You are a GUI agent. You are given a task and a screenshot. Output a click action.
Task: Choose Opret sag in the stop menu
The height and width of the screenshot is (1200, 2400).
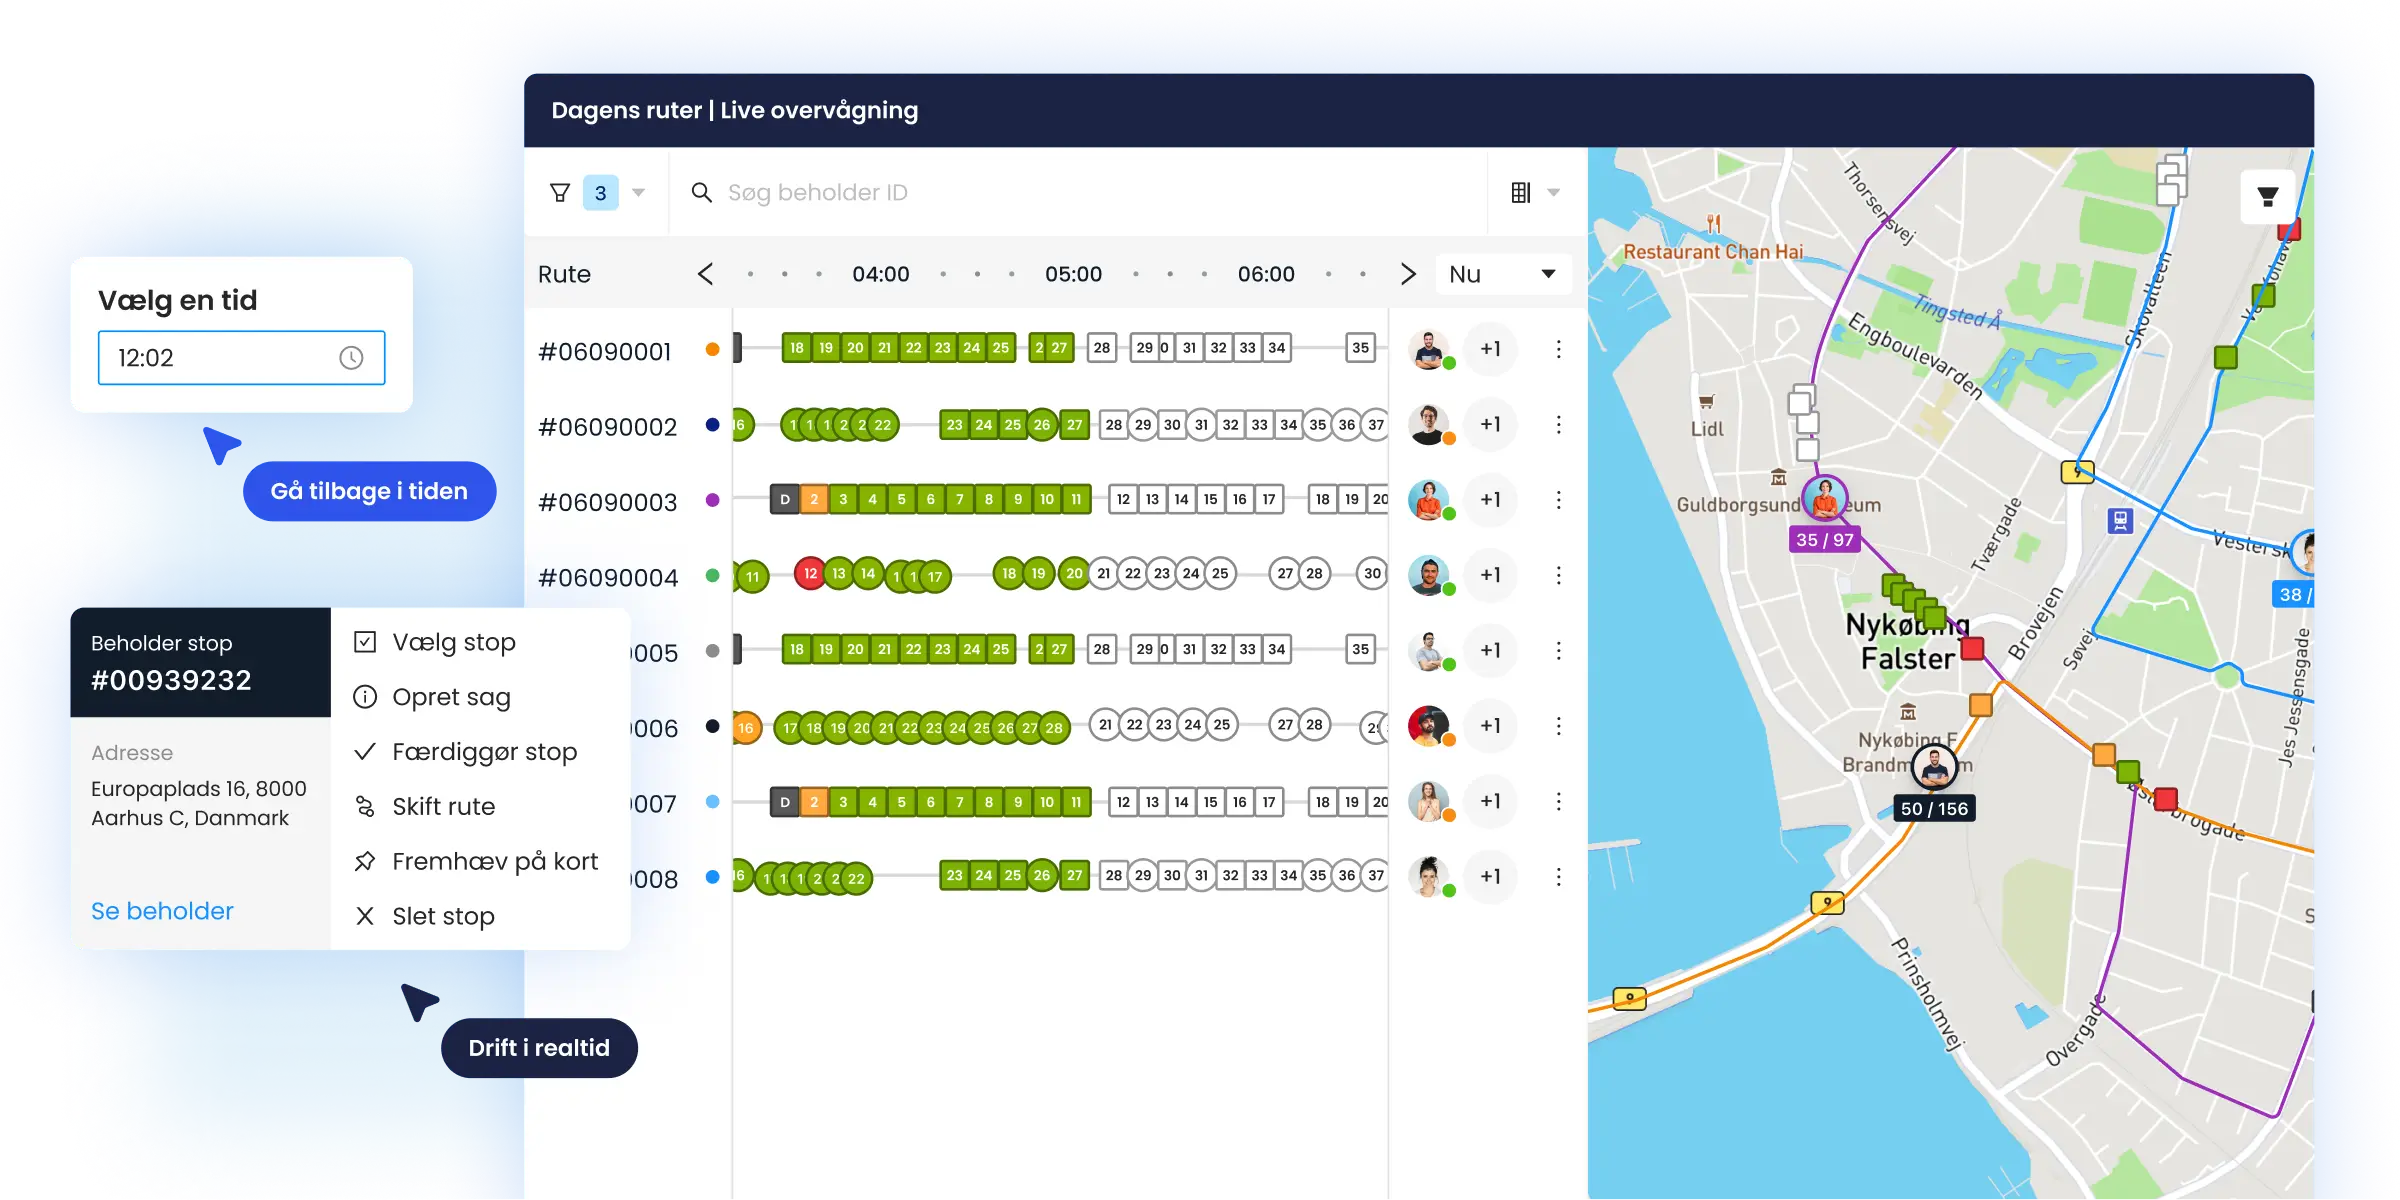click(451, 697)
